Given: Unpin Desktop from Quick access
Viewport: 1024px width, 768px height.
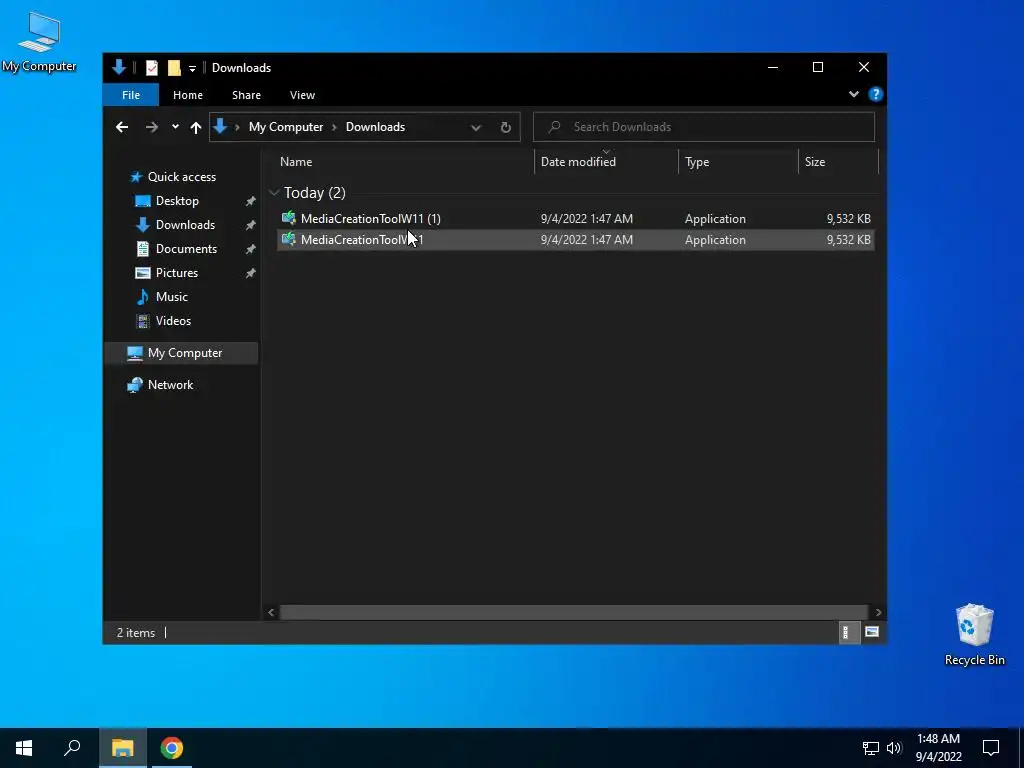Looking at the screenshot, I should pos(250,201).
